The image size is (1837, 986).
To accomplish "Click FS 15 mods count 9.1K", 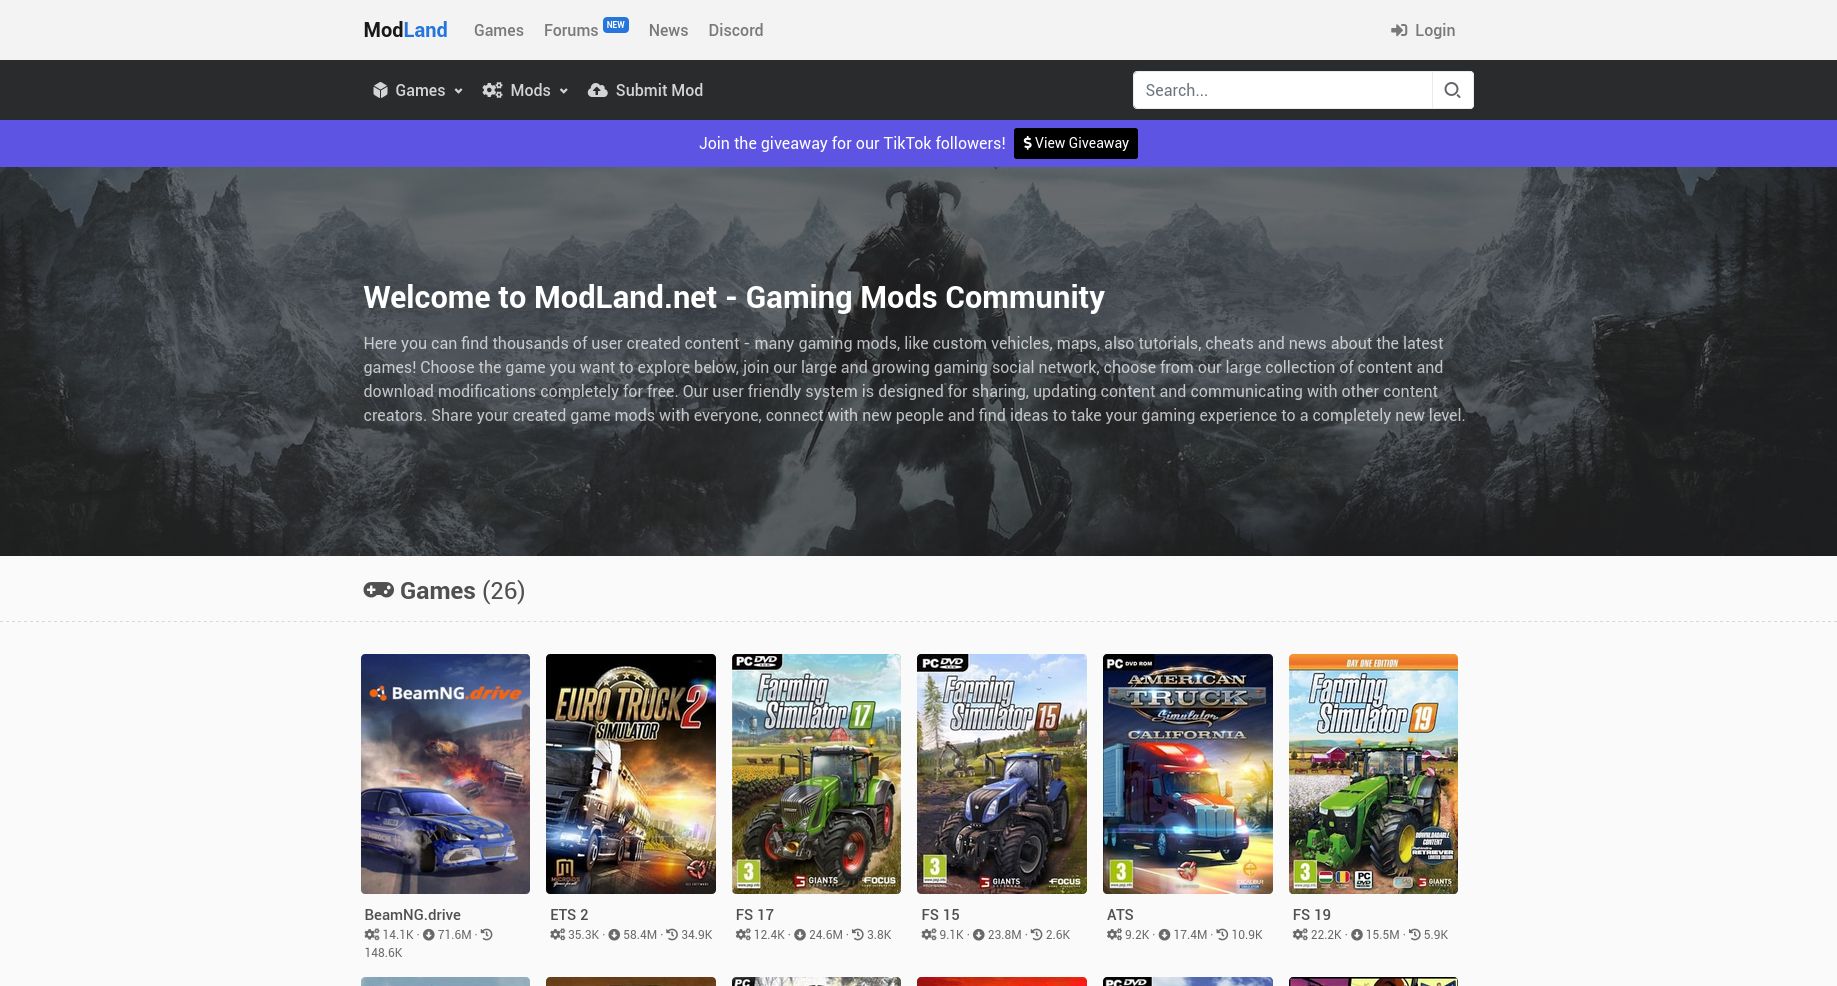I will (951, 935).
